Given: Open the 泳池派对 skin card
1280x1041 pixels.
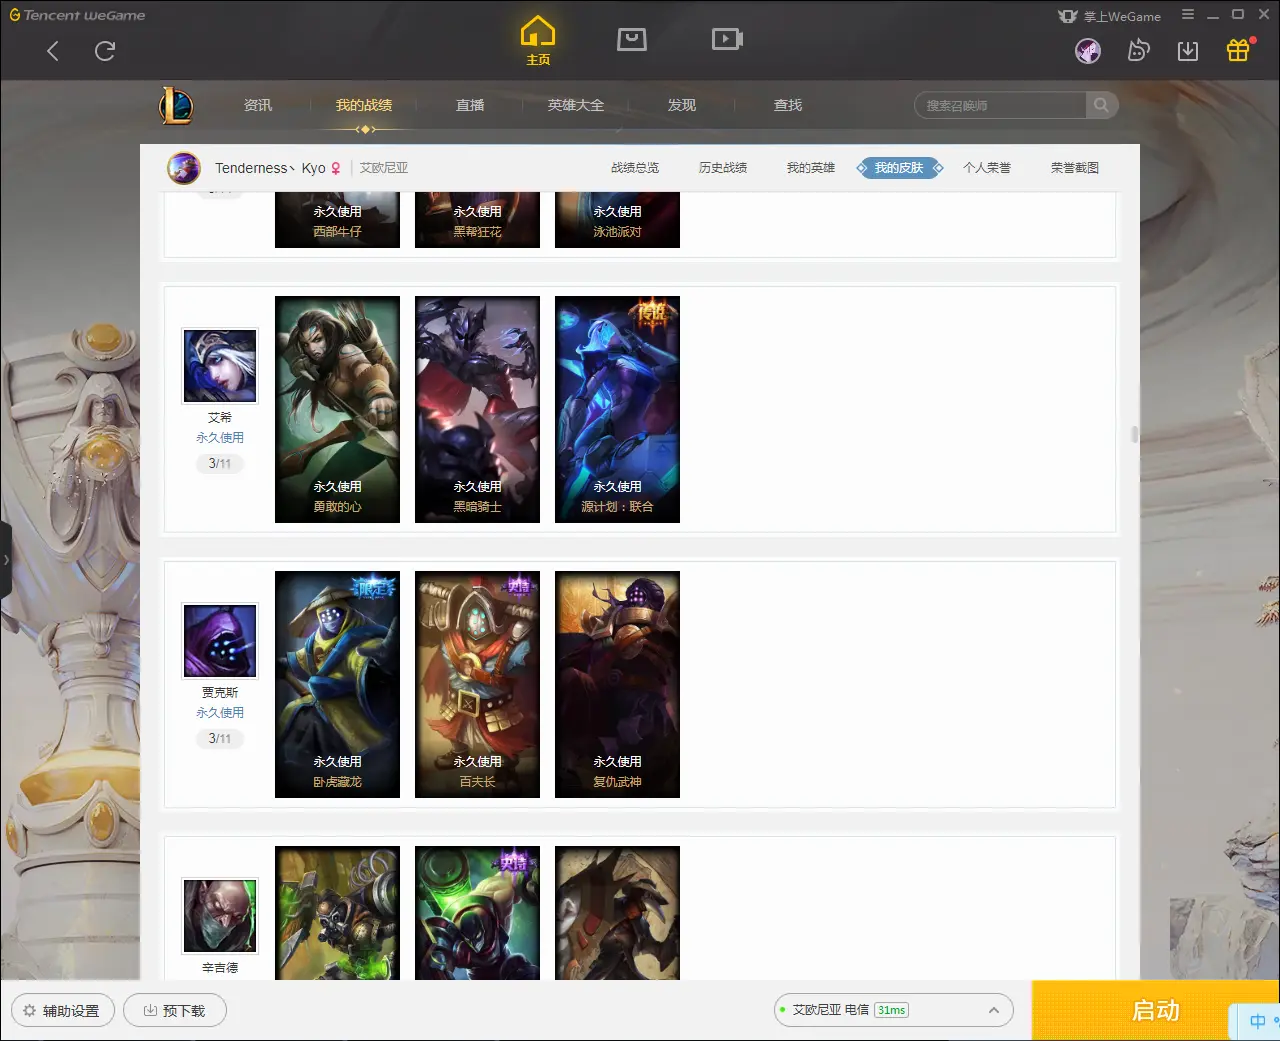Looking at the screenshot, I should click(617, 220).
